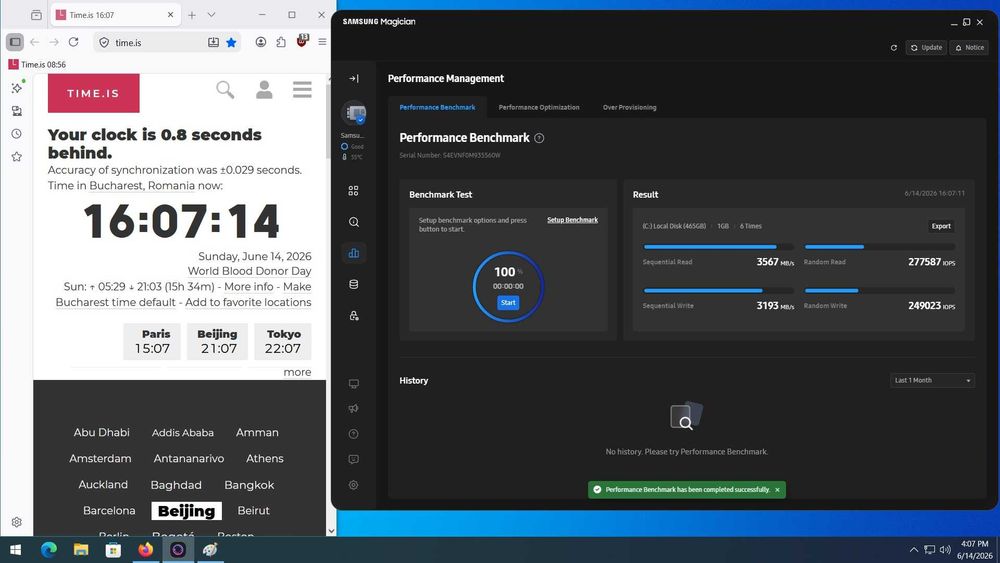Click the time.is search magnifier icon

[x=225, y=89]
